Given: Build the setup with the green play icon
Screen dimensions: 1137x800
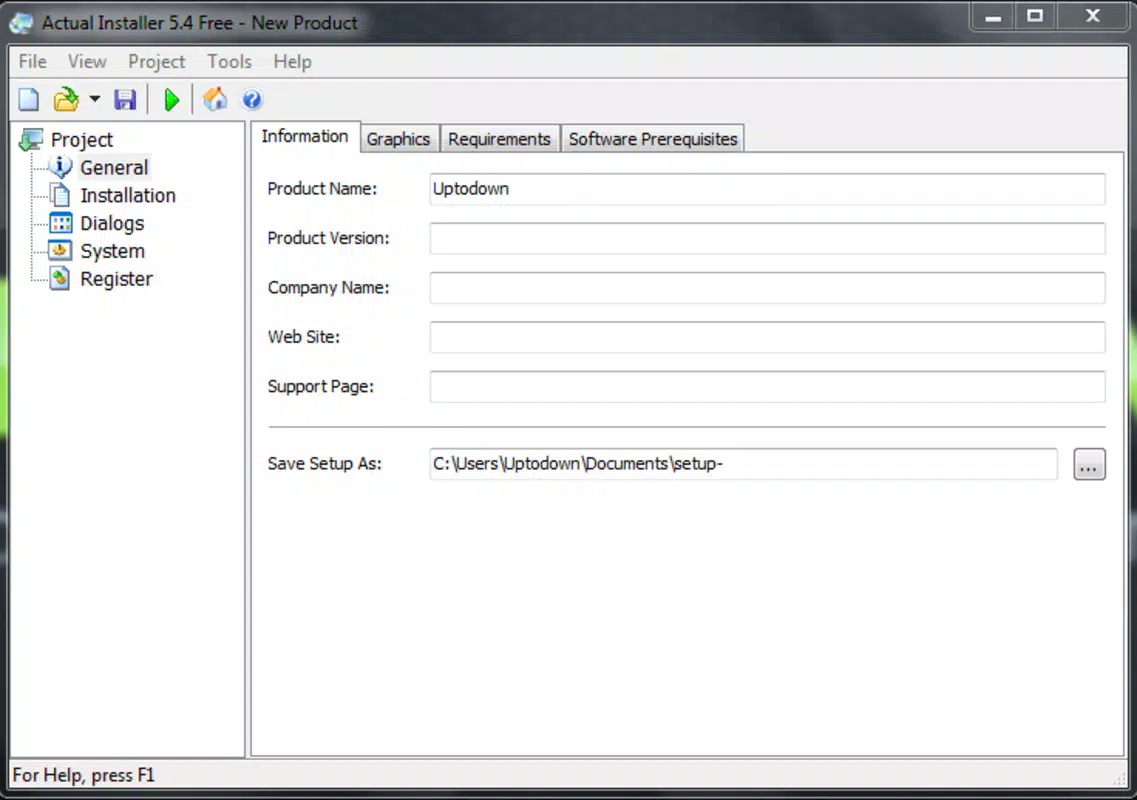Looking at the screenshot, I should coord(172,99).
